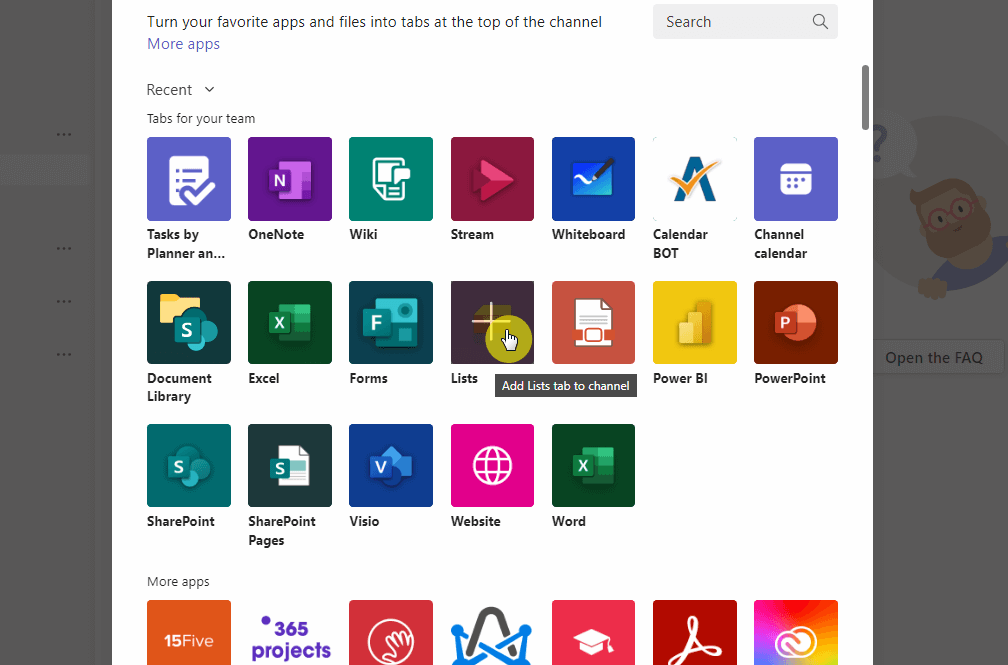The height and width of the screenshot is (665, 1008).
Task: Add Whiteboard as a tab
Action: 593,179
